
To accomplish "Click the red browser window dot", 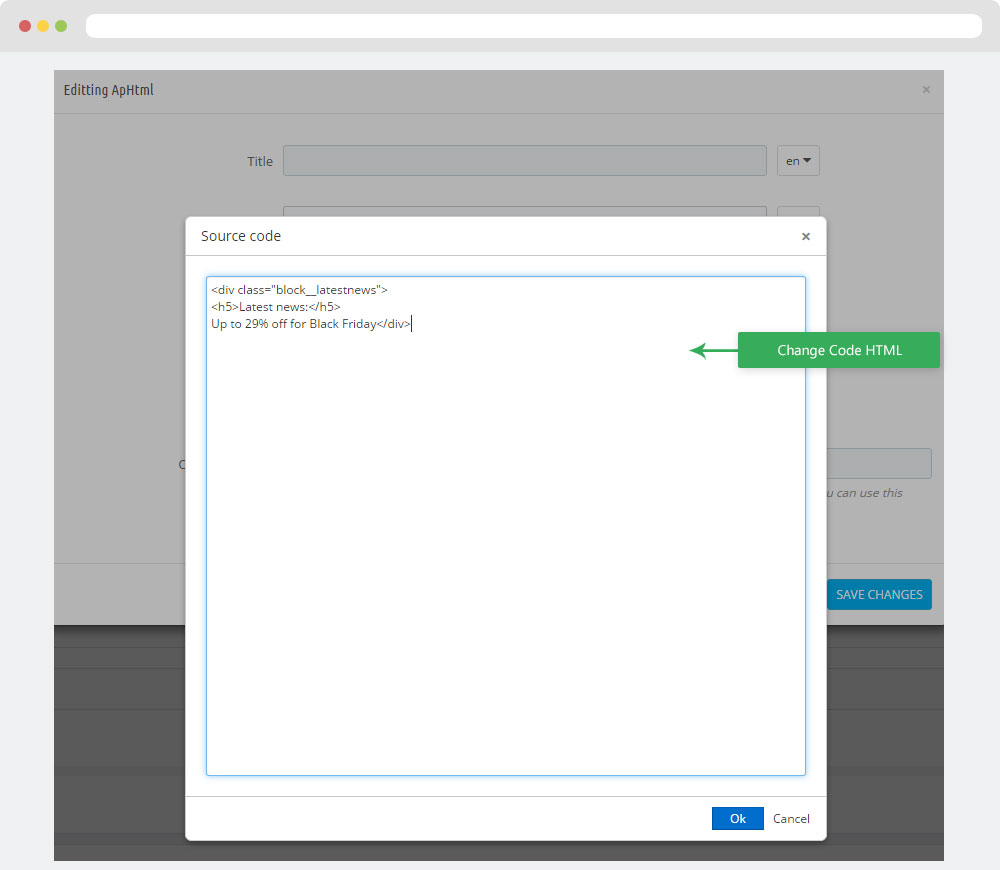I will click(x=25, y=26).
